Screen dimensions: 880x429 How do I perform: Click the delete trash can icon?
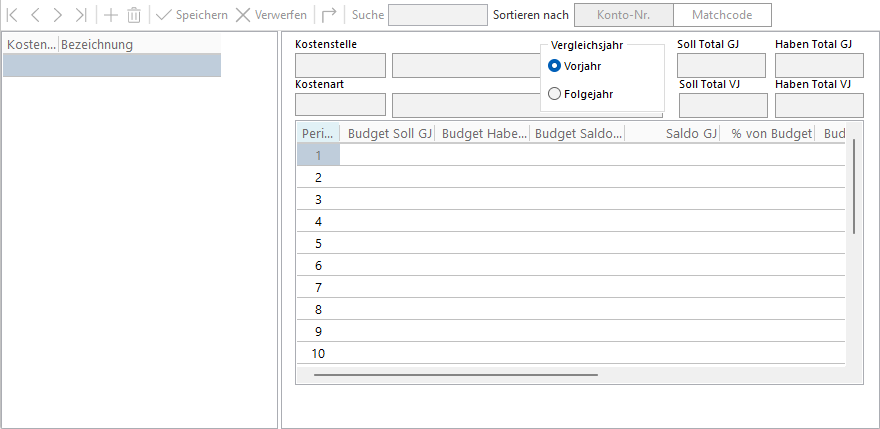tap(134, 15)
